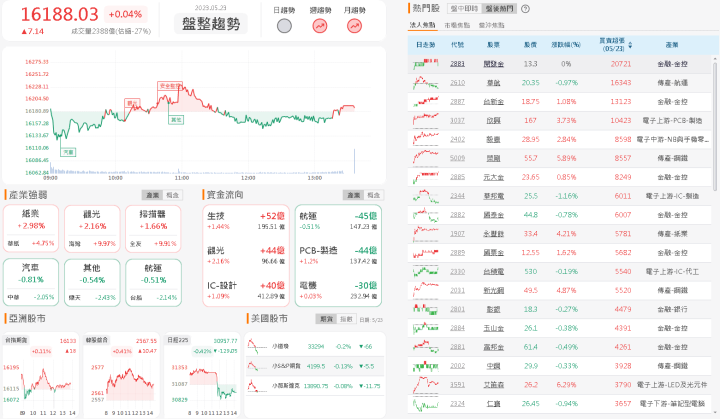The width and height of the screenshot is (720, 419).
Task: Click the 小那斯達克 mini trend chart icon
Action: [x=257, y=386]
